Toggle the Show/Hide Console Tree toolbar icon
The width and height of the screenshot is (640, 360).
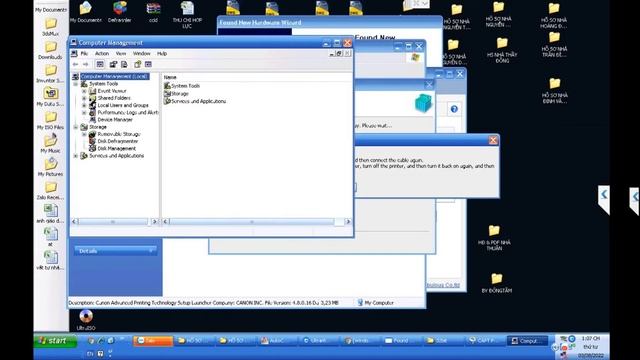[100, 64]
